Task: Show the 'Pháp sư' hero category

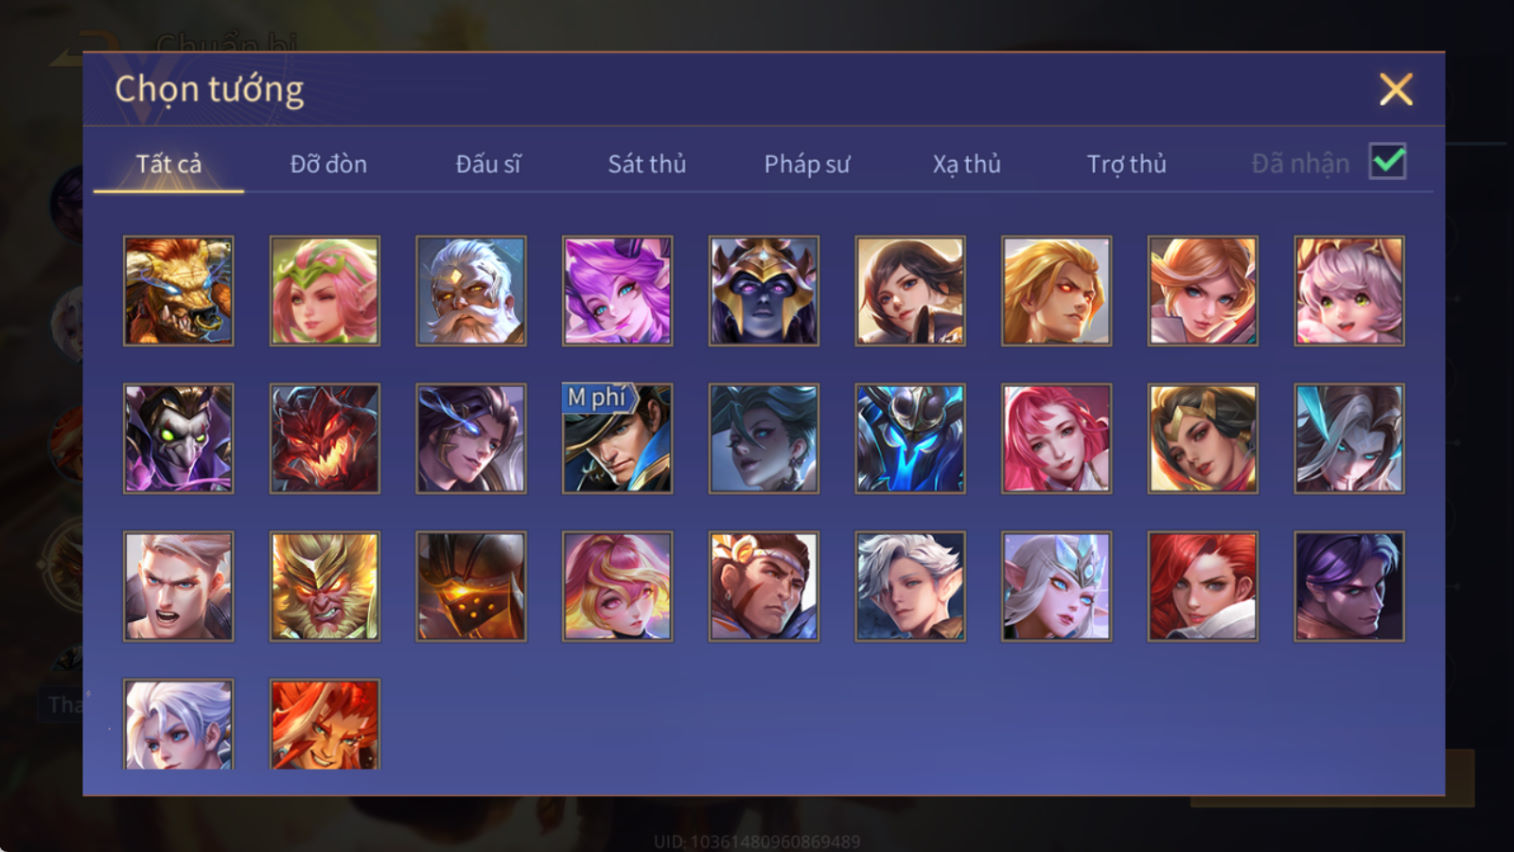Action: [807, 164]
